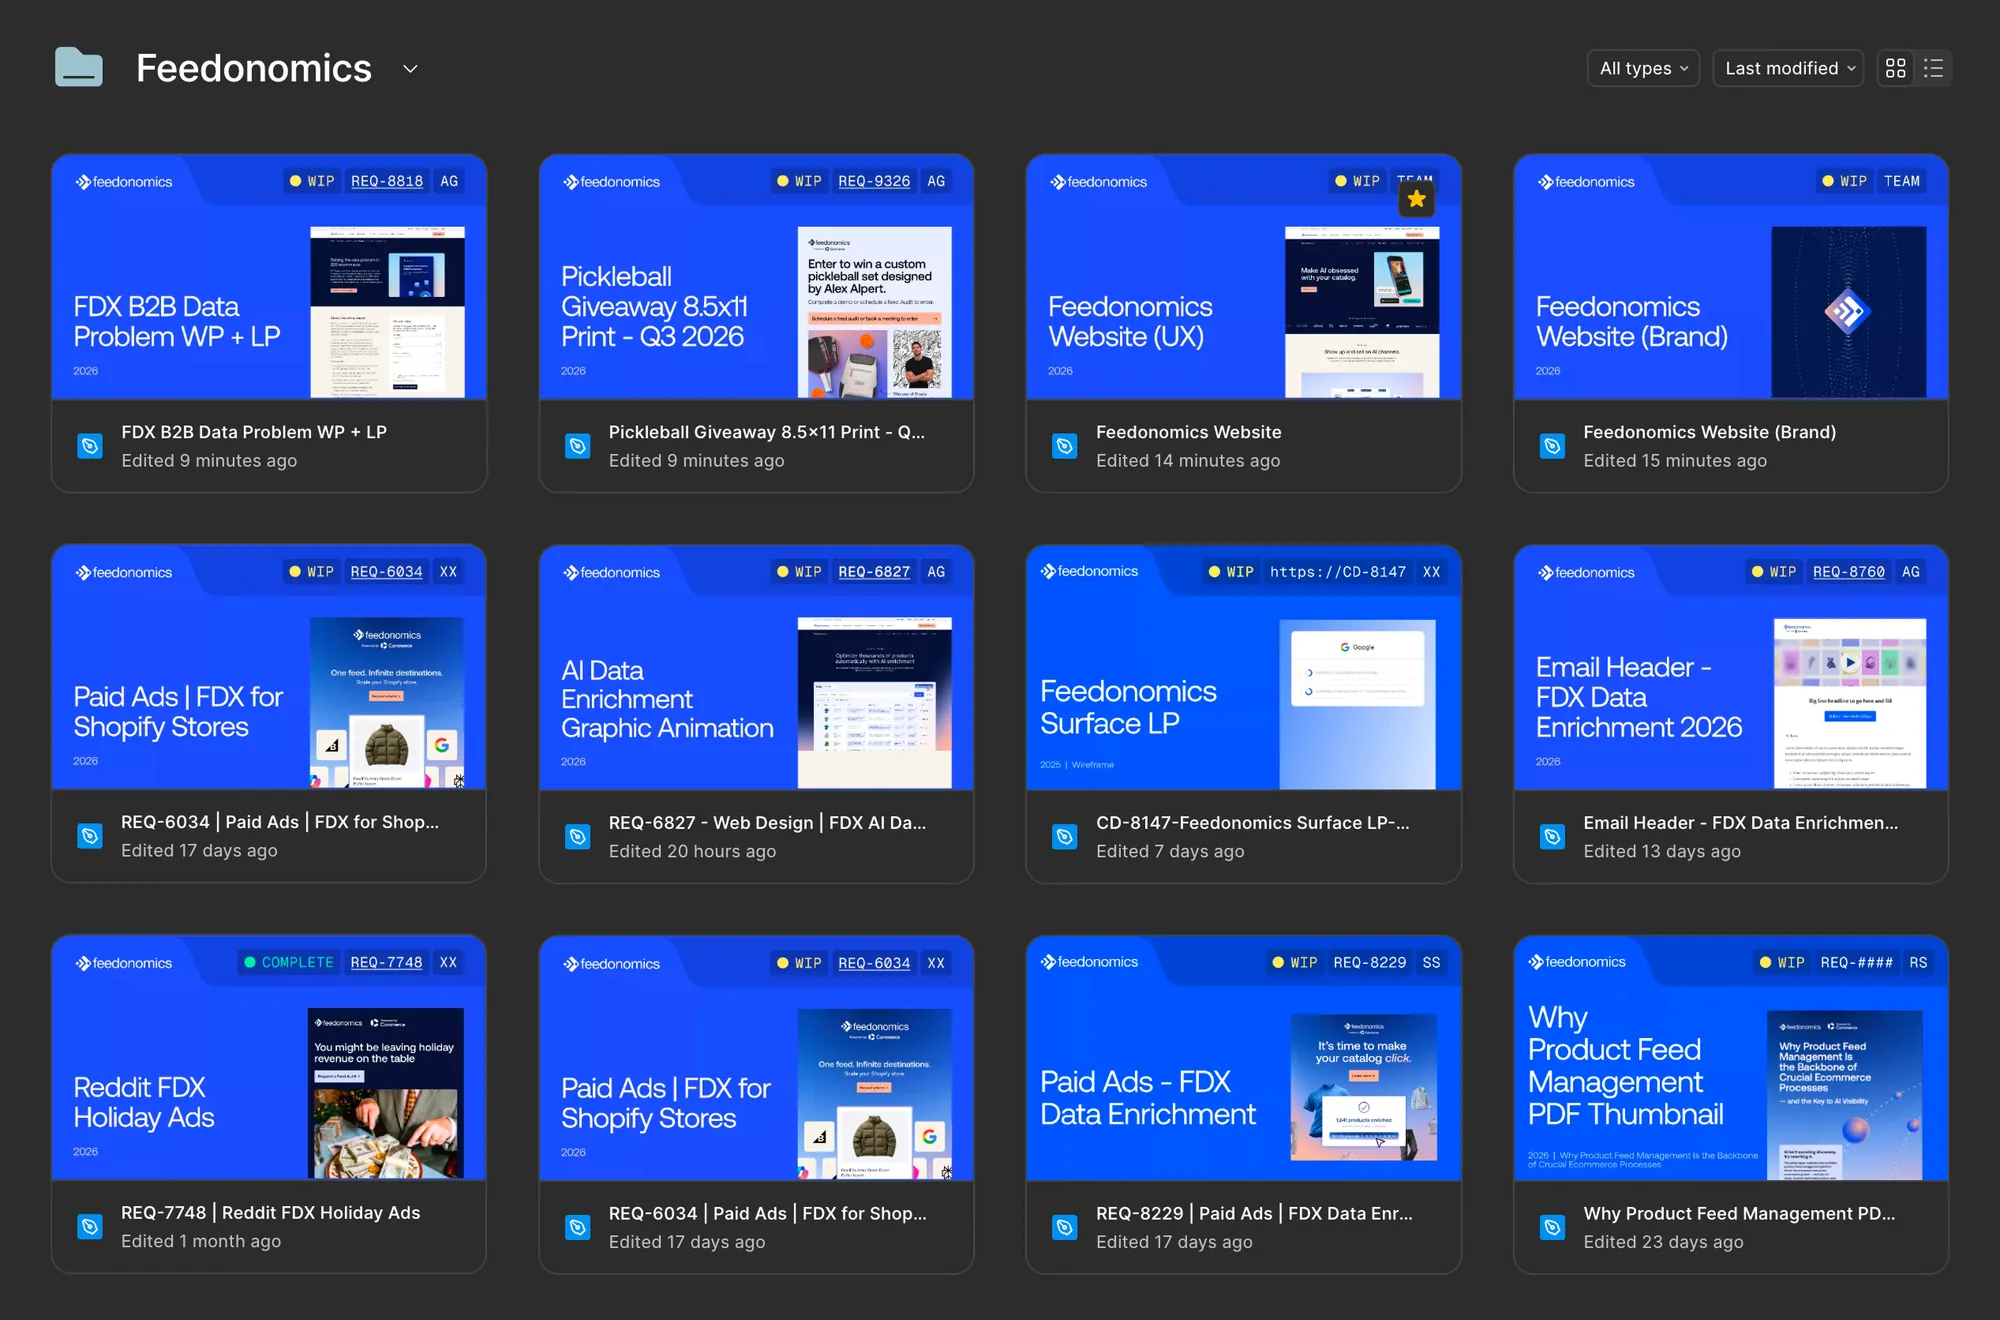2000x1320 pixels.
Task: Click https://CD-8147 tag on Surface LP card
Action: (1338, 572)
